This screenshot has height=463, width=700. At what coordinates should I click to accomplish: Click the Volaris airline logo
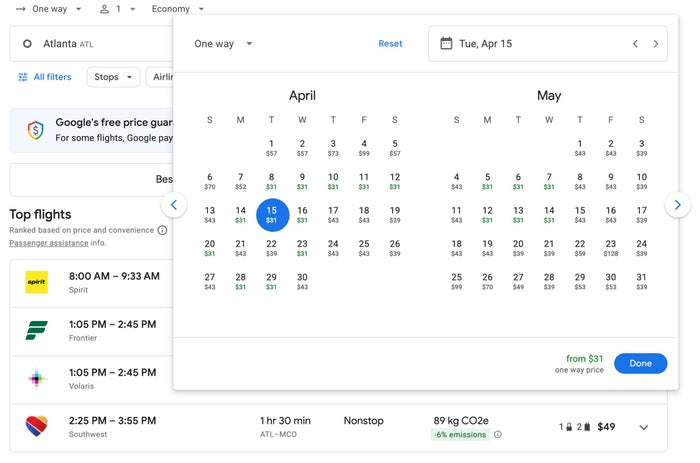pos(37,379)
